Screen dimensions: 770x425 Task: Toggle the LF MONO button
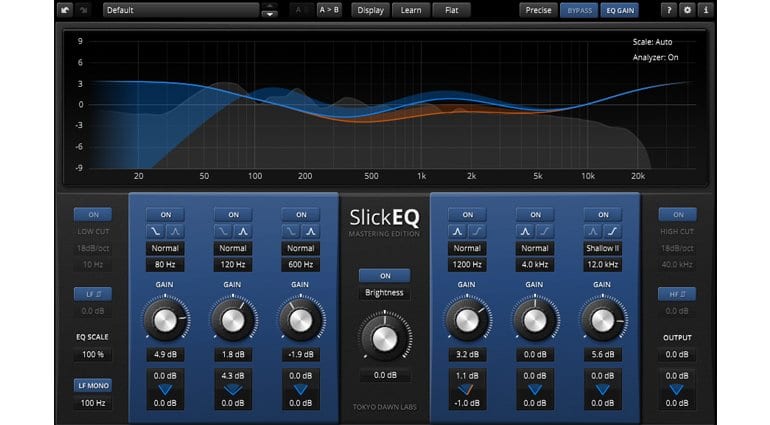93,386
